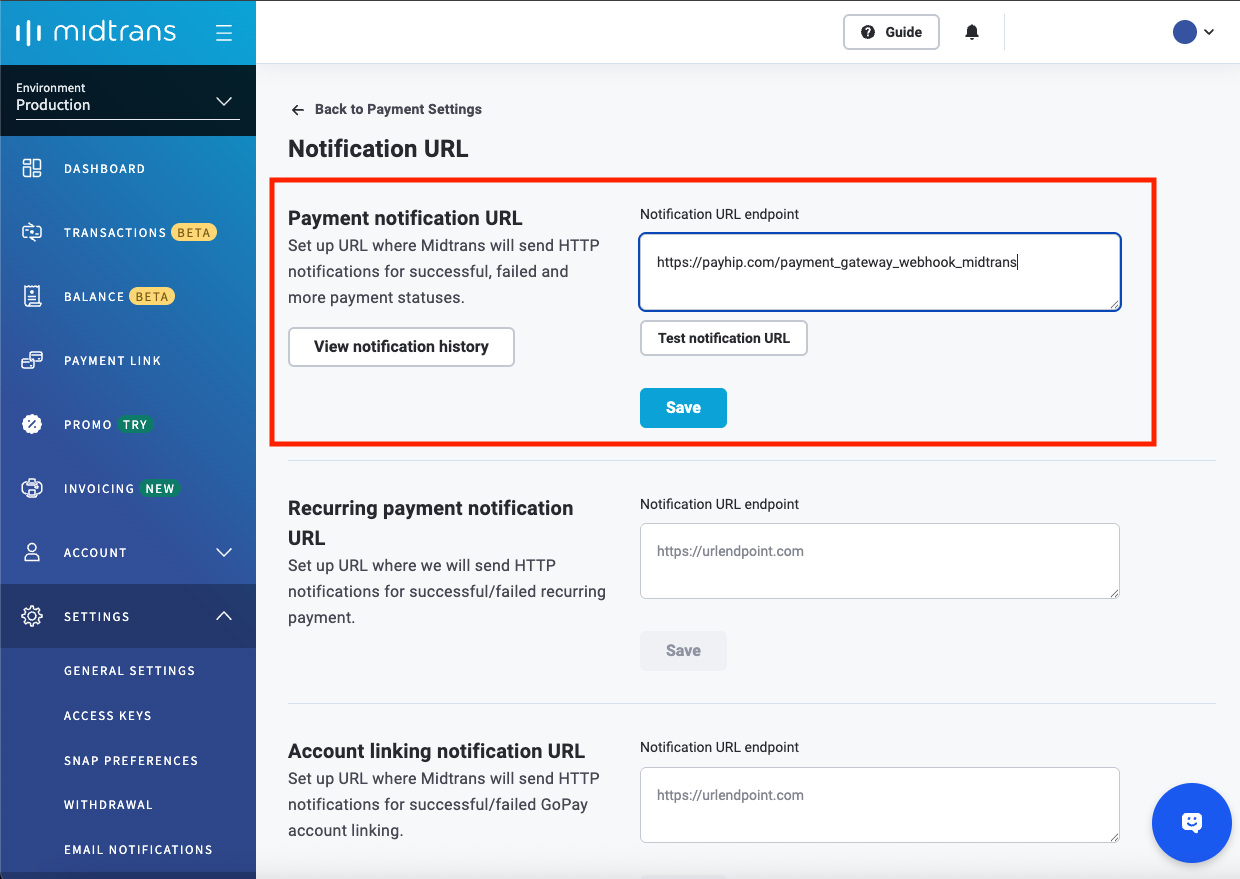1240x879 pixels.
Task: Click the Account linking notification URL heading
Action: pyautogui.click(x=436, y=751)
